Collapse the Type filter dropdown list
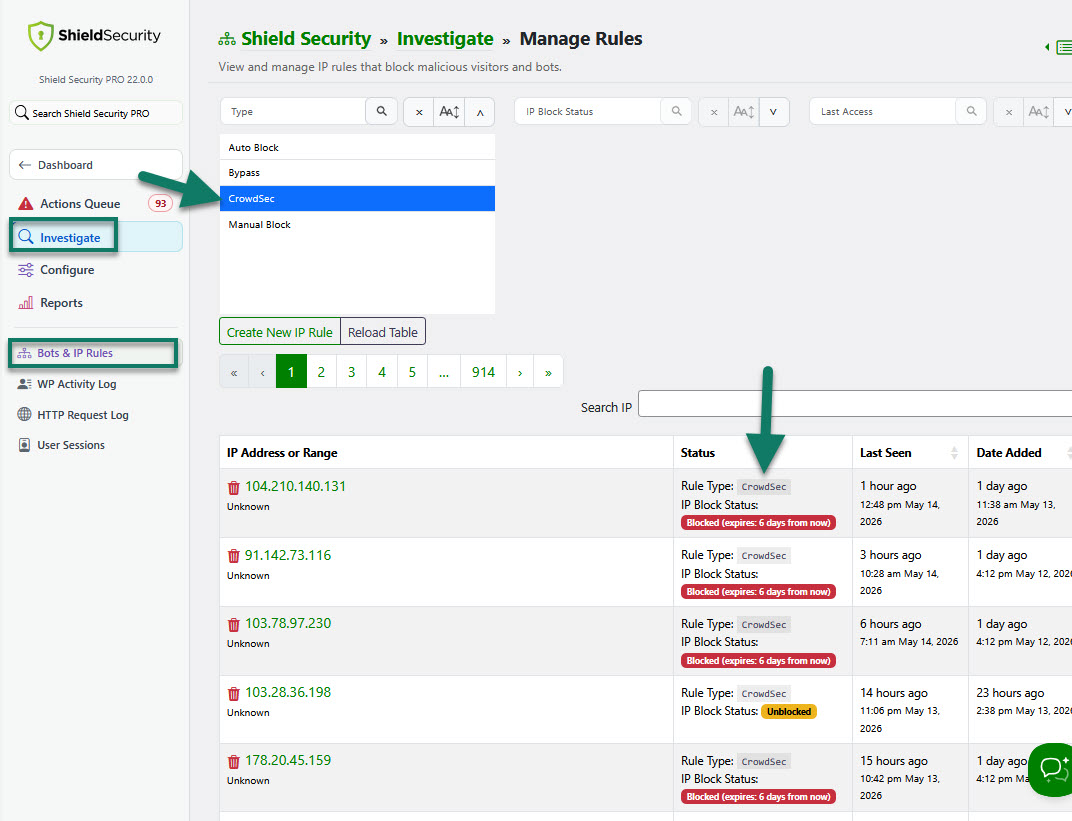The height and width of the screenshot is (821, 1072). tap(480, 112)
